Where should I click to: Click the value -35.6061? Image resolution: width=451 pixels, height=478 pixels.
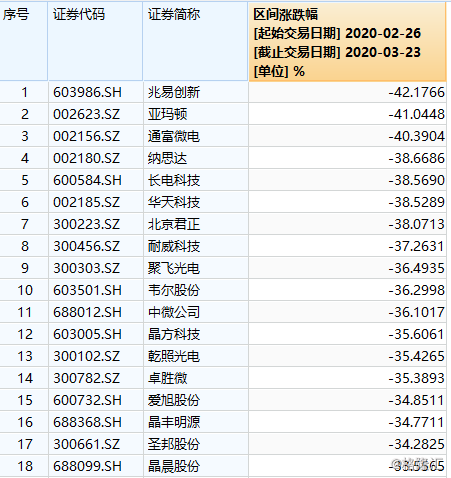point(417,334)
